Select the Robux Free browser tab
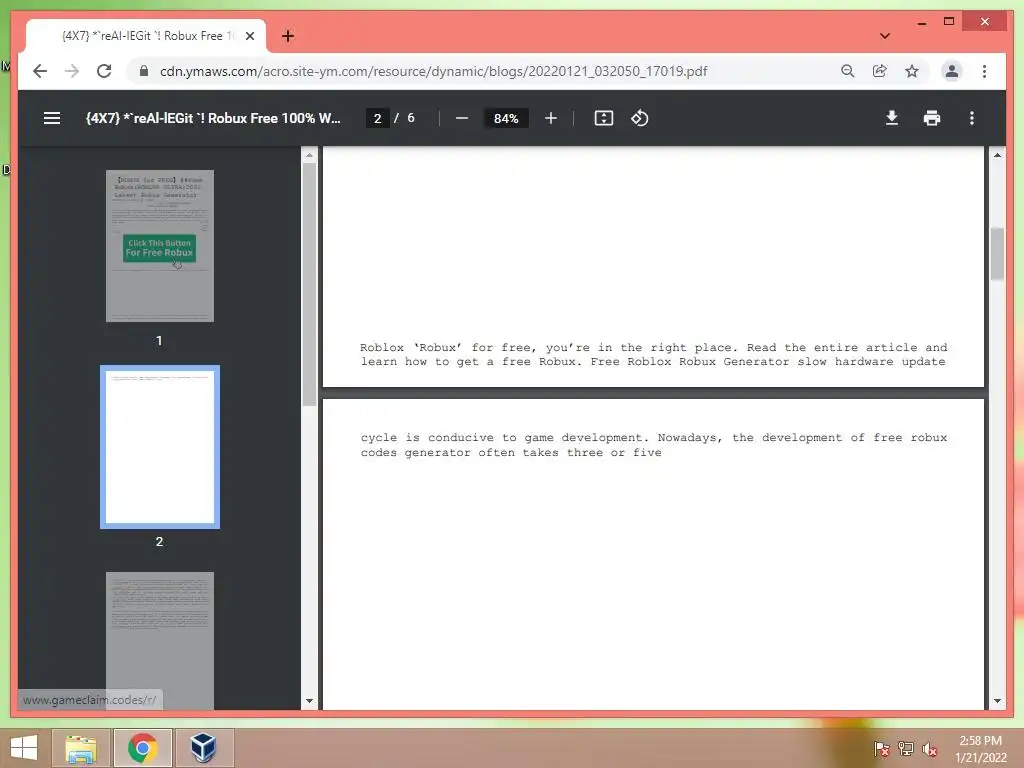The width and height of the screenshot is (1024, 768). click(x=146, y=36)
